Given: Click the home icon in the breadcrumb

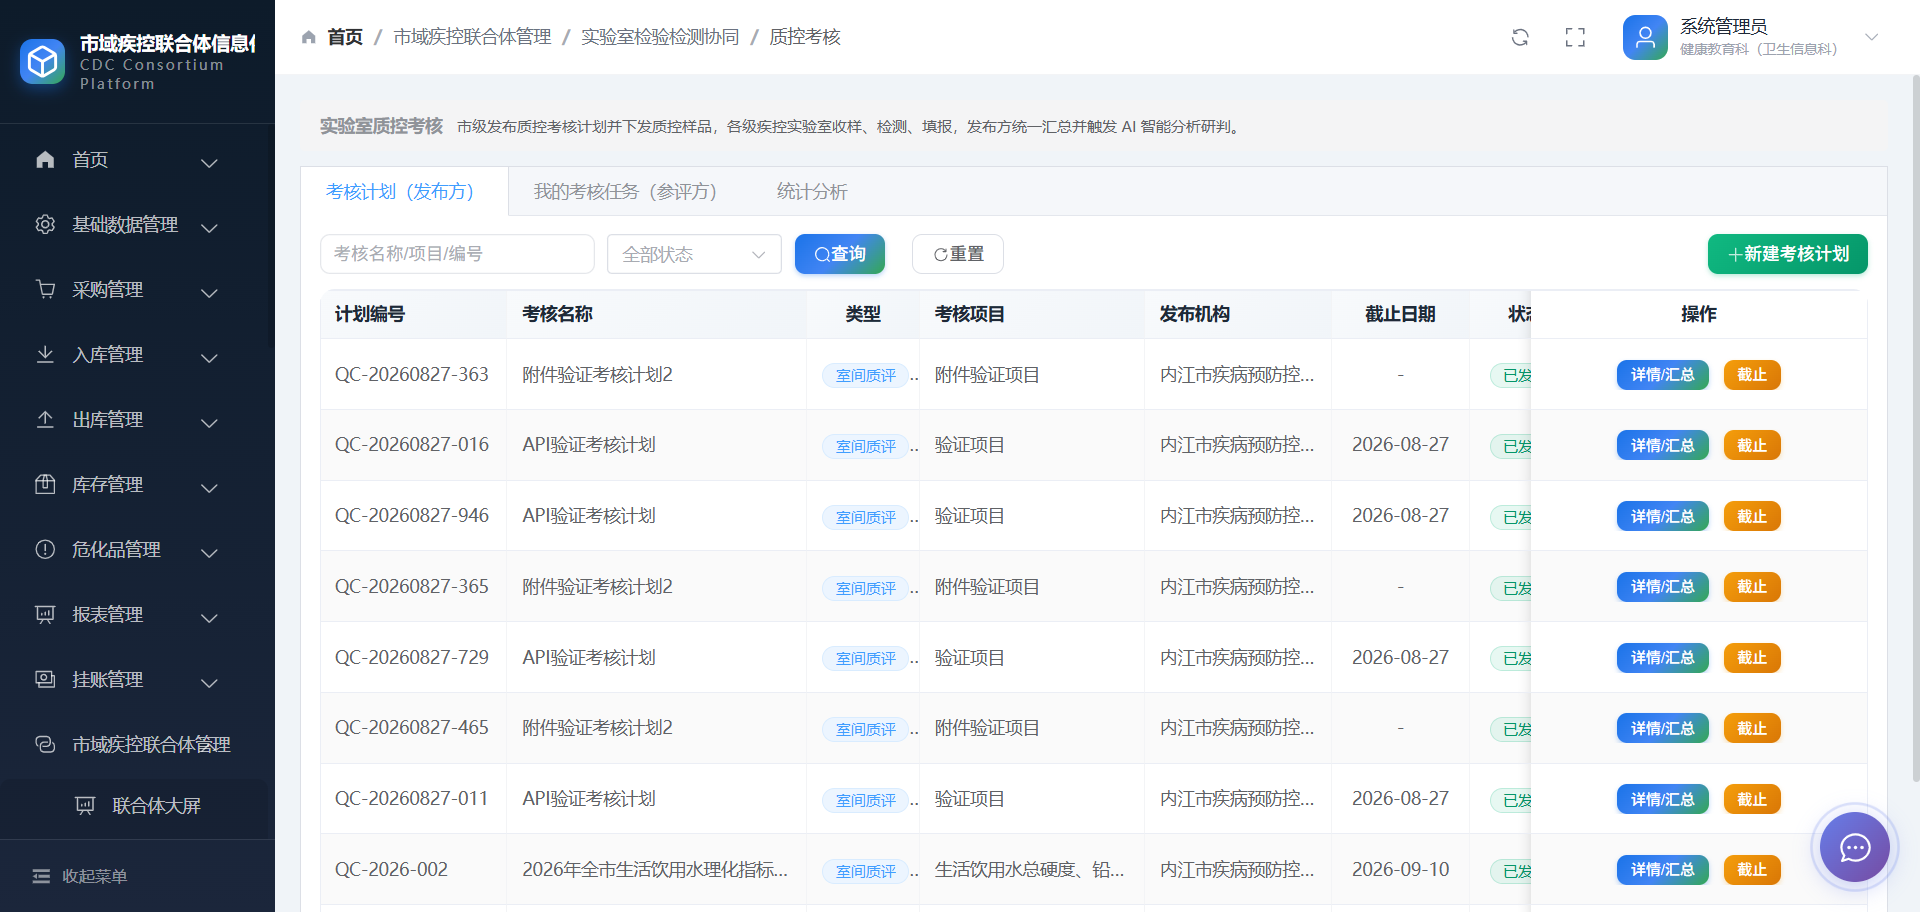Looking at the screenshot, I should (309, 37).
